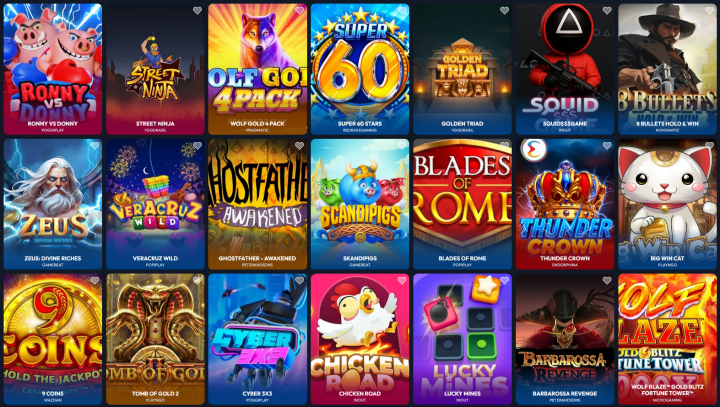Screen dimensions: 720x407
Task: Open Blades of Rome game
Action: click(462, 204)
